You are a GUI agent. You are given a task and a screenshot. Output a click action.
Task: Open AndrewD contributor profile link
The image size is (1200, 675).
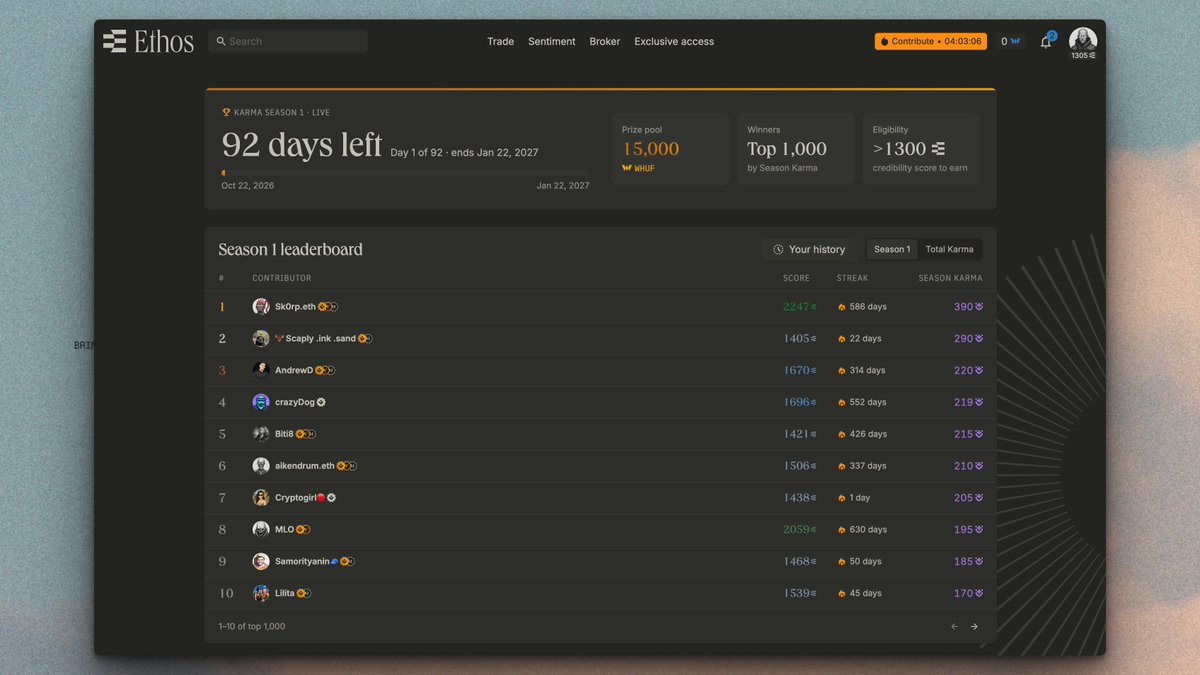pyautogui.click(x=294, y=370)
